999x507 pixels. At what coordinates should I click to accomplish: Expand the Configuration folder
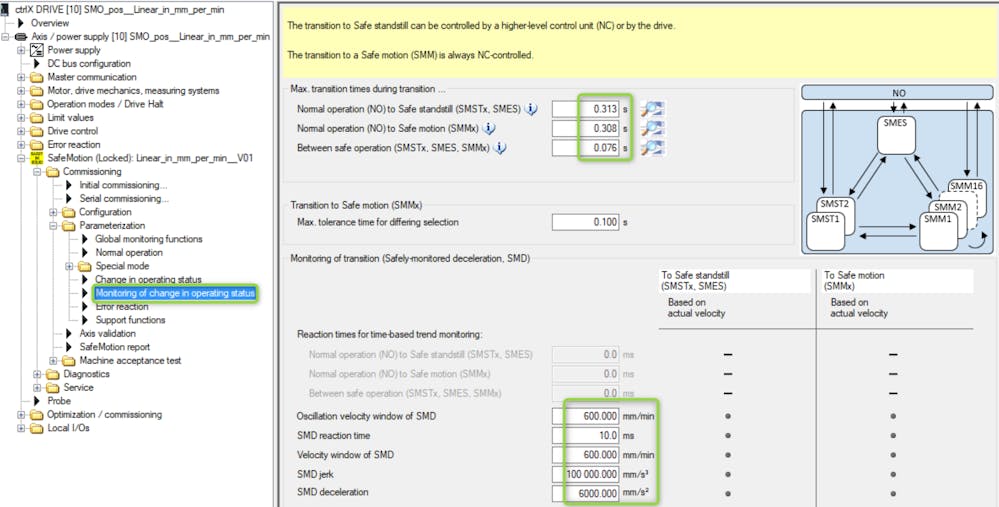54,212
